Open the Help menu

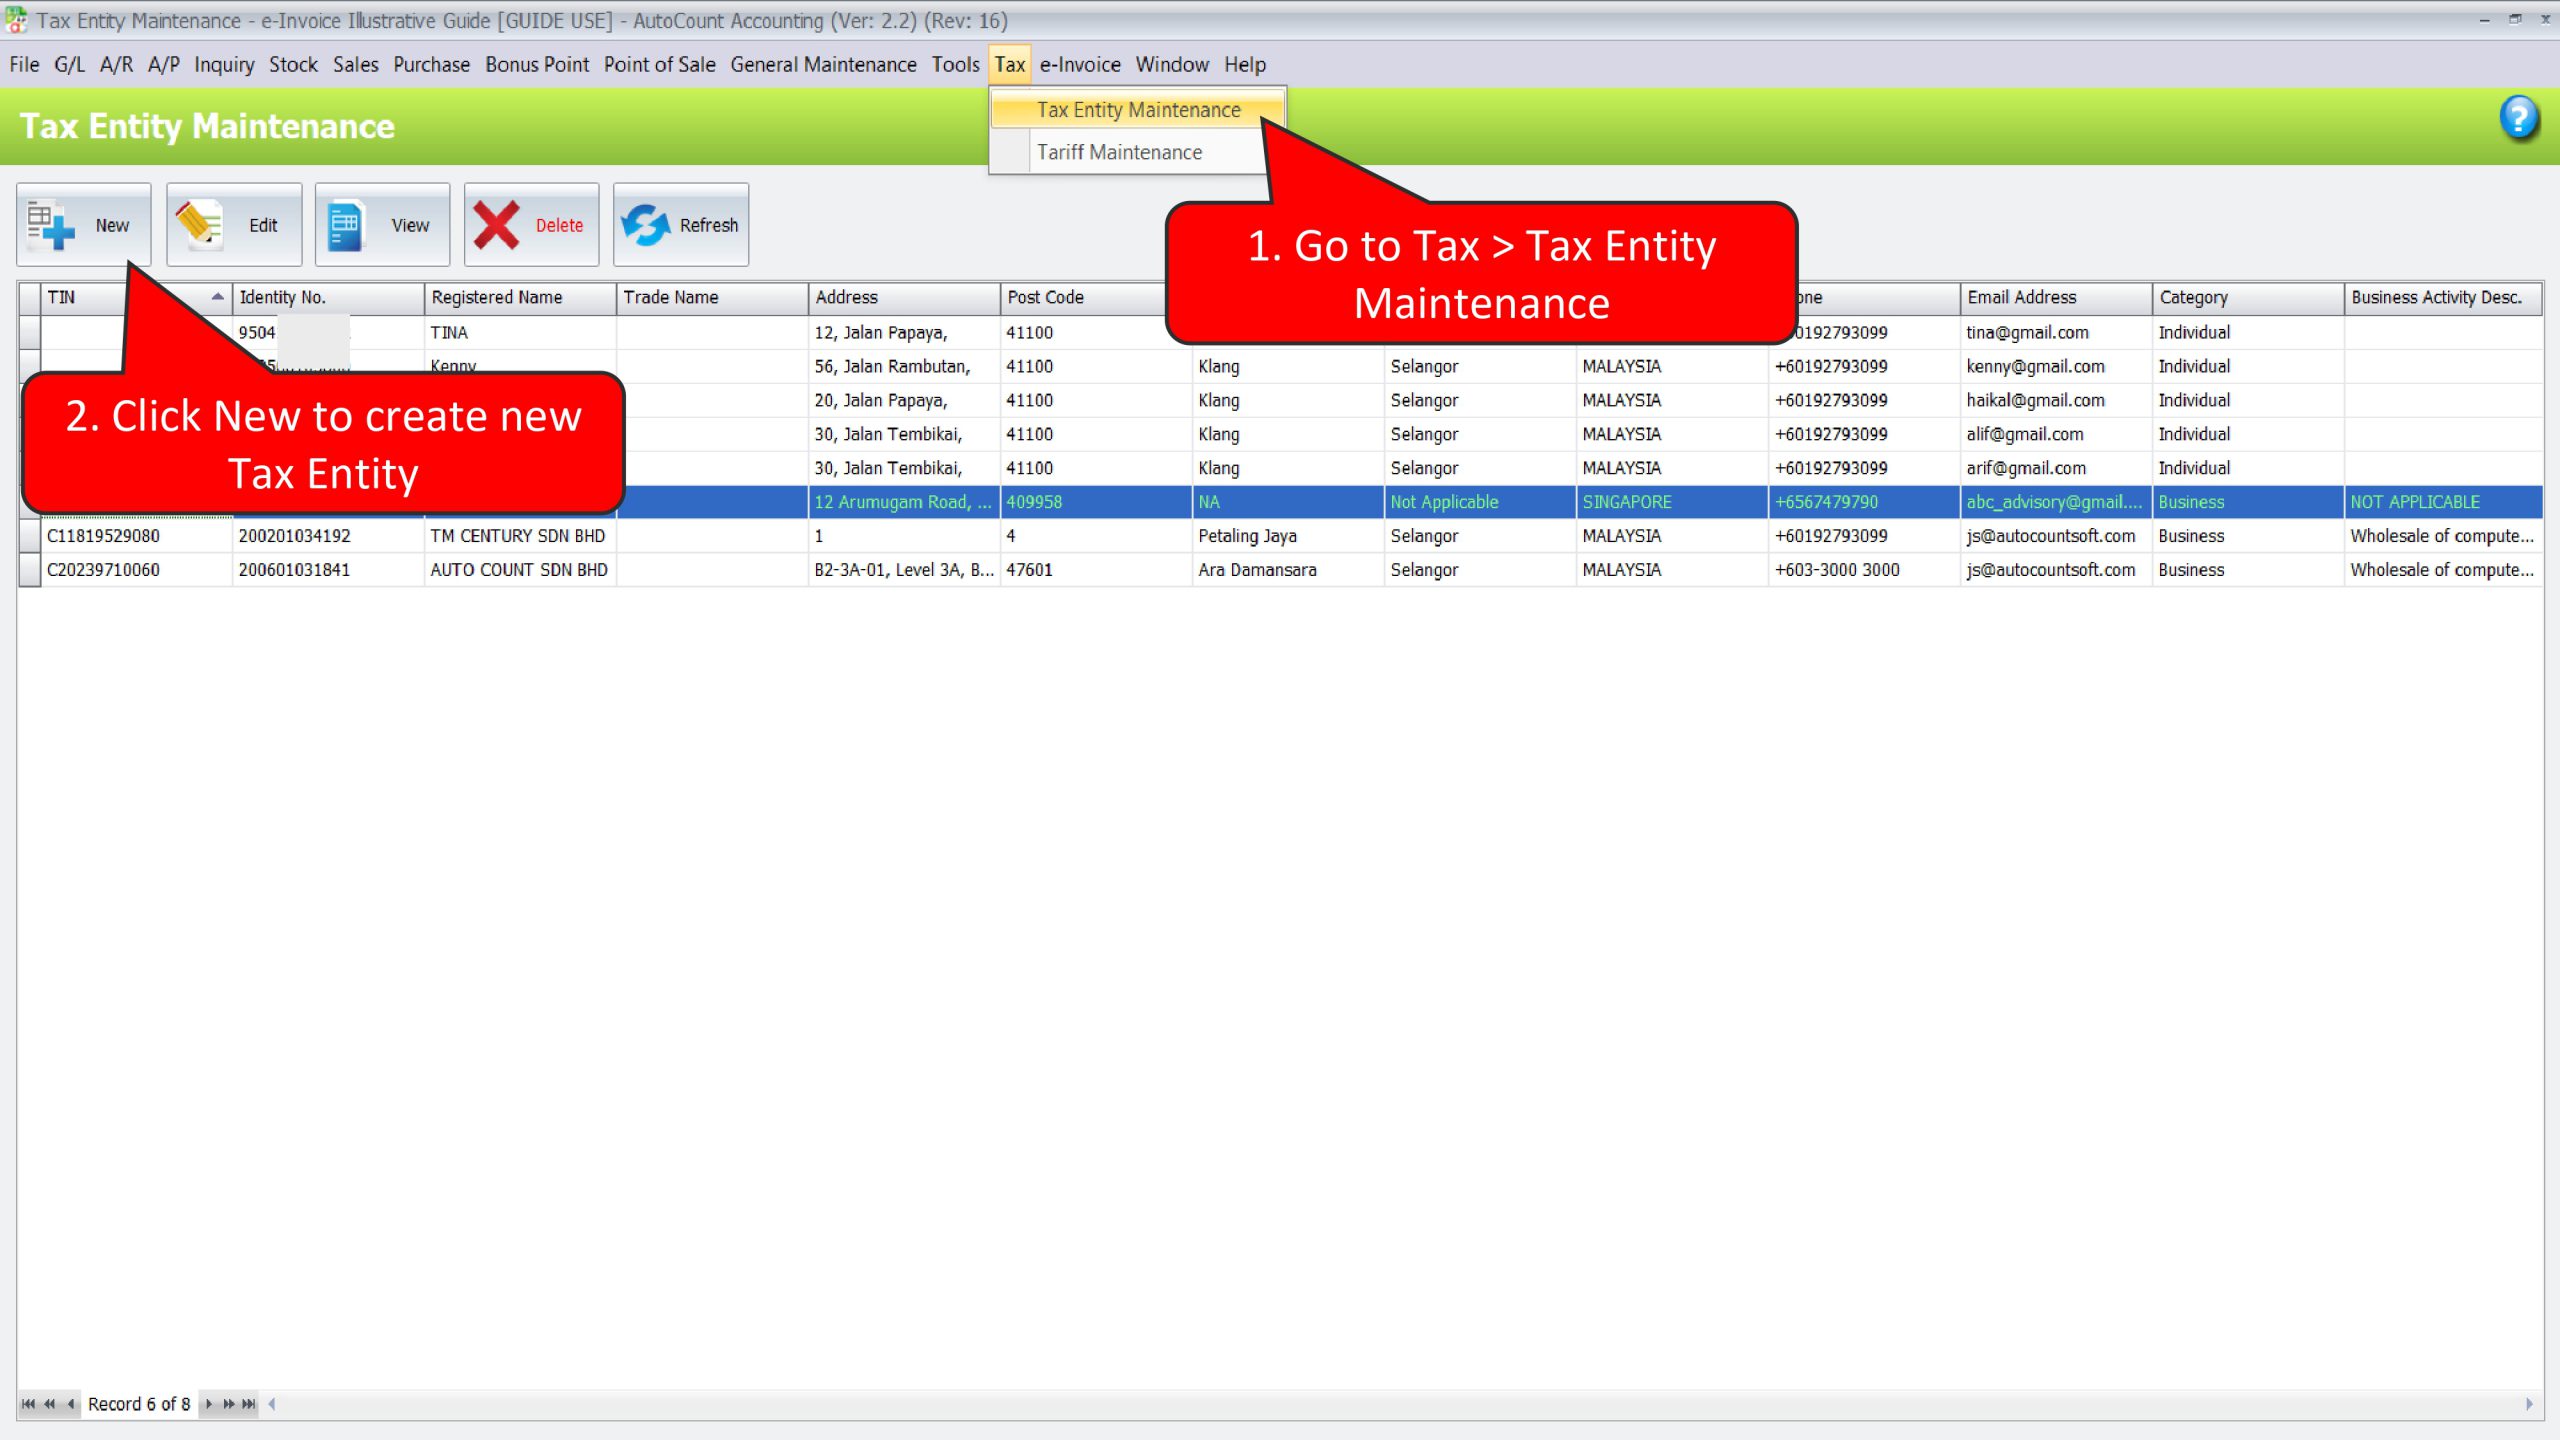1245,65
